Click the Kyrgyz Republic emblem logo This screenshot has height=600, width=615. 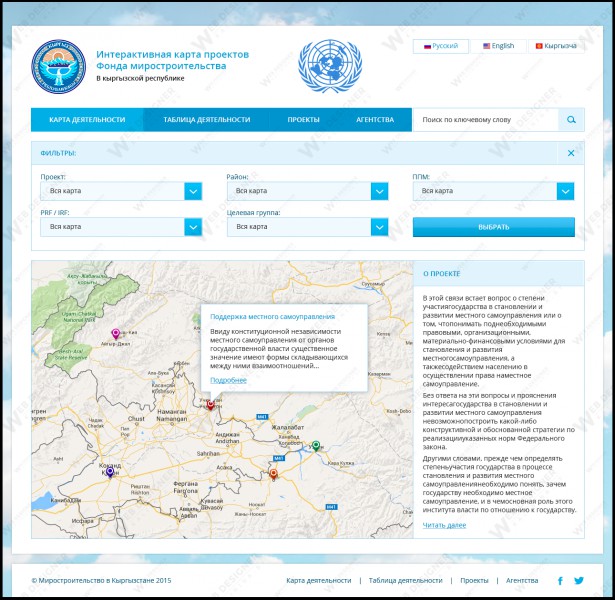(x=58, y=66)
